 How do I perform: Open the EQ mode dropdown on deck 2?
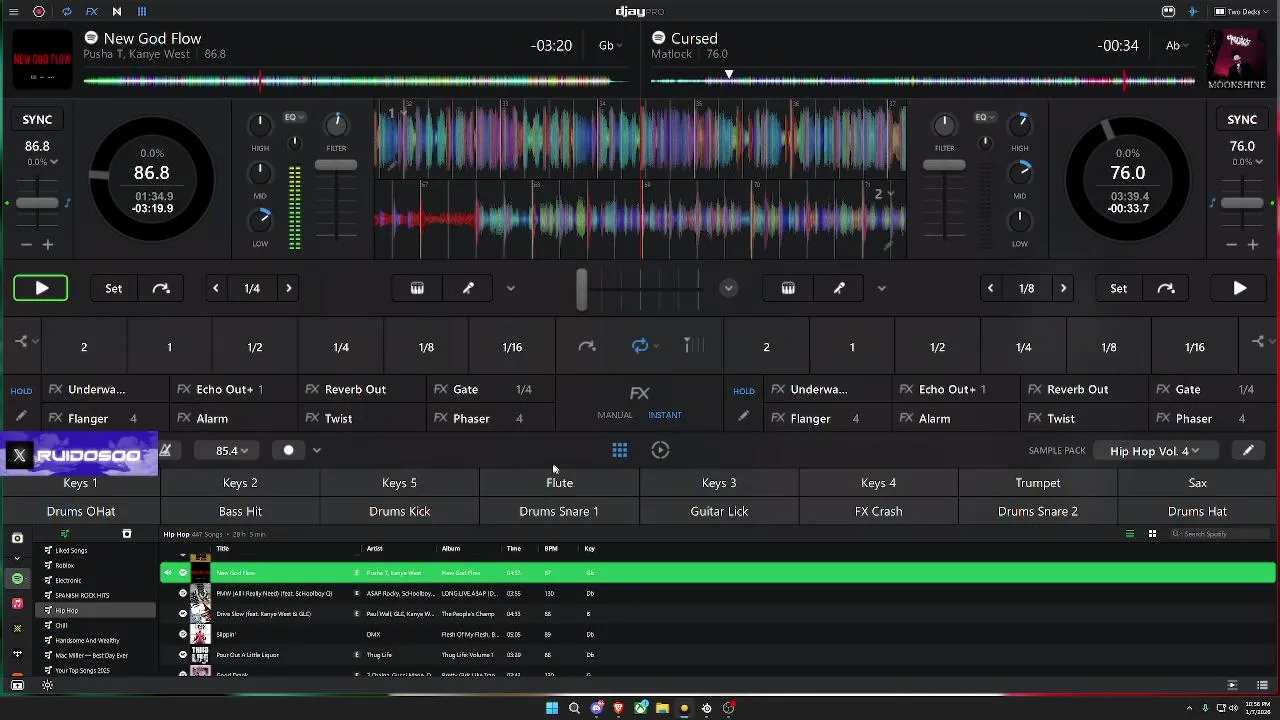[986, 117]
